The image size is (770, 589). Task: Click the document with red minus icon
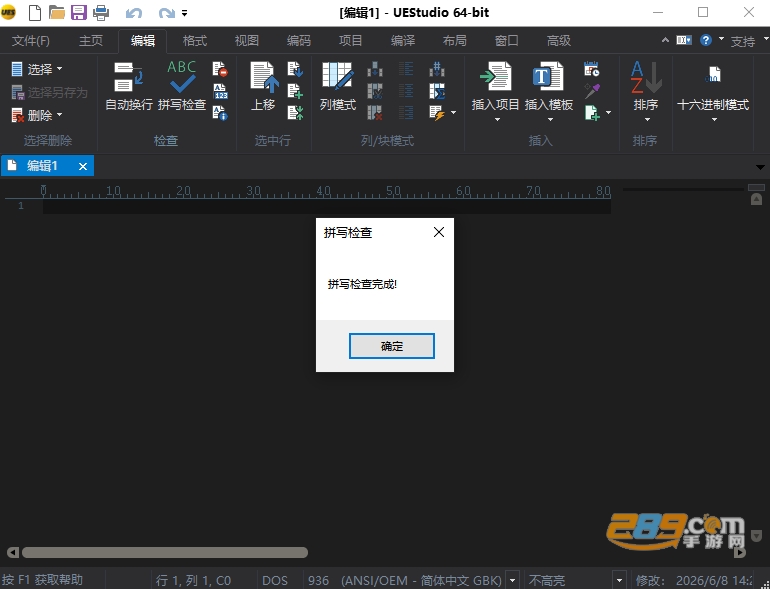point(220,69)
